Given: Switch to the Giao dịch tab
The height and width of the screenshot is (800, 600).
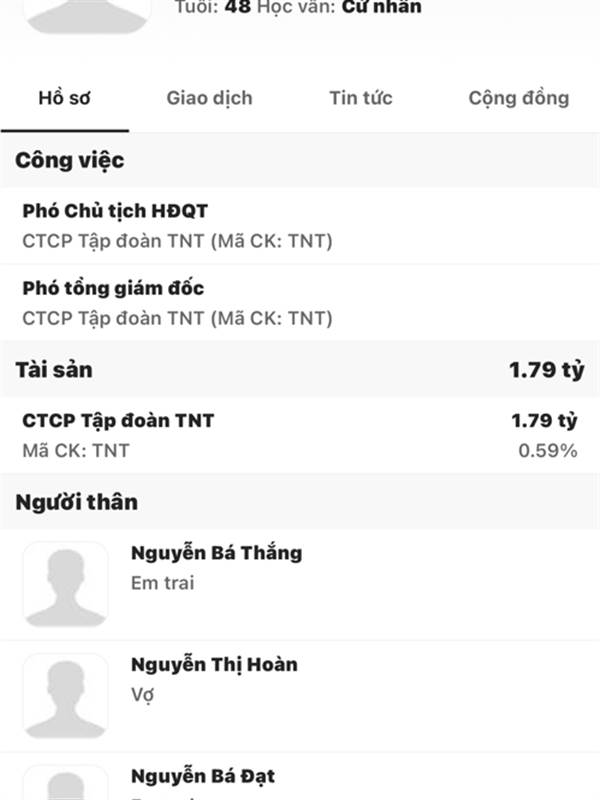Looking at the screenshot, I should (209, 98).
